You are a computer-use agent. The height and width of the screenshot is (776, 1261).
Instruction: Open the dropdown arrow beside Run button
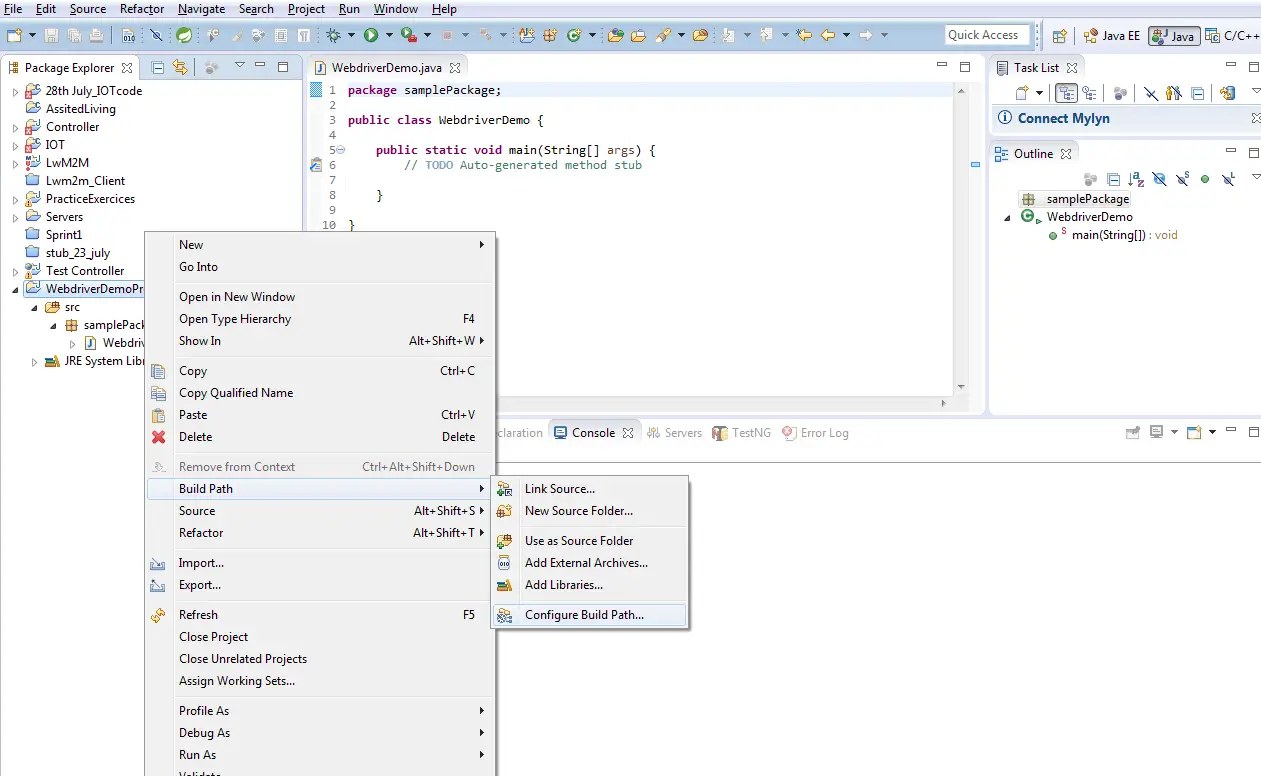pyautogui.click(x=388, y=36)
